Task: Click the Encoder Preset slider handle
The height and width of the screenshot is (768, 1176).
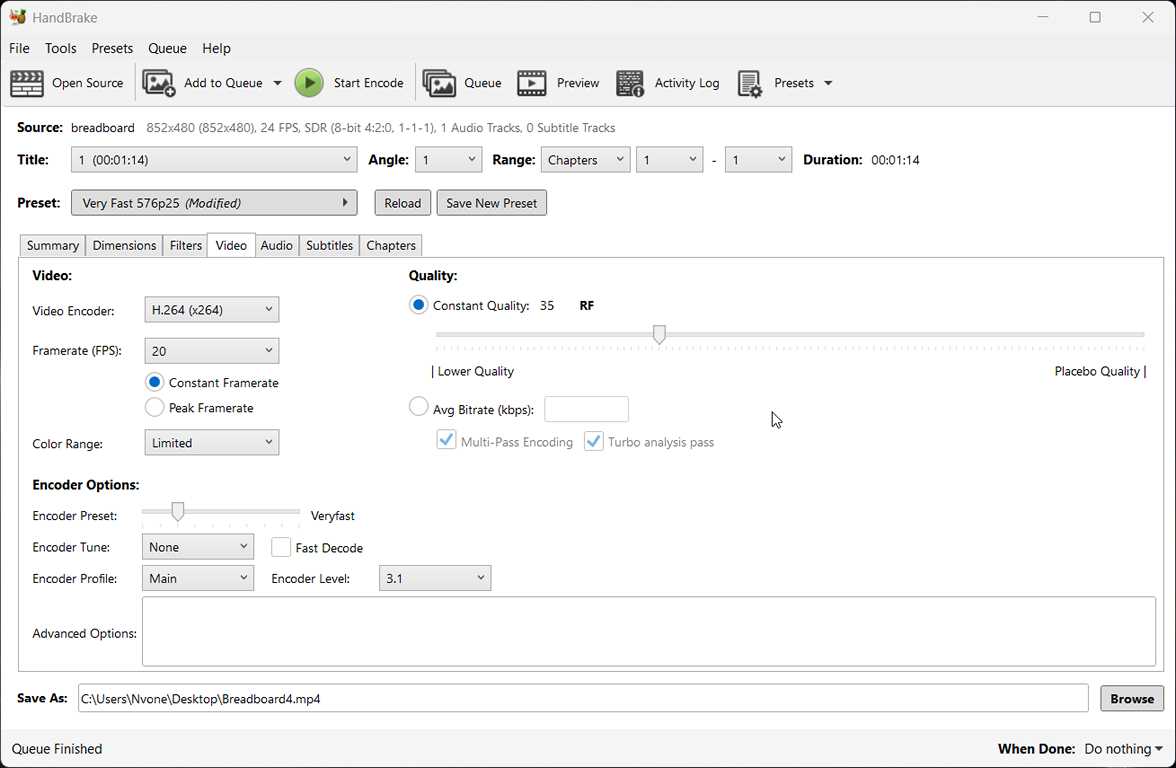Action: 178,512
